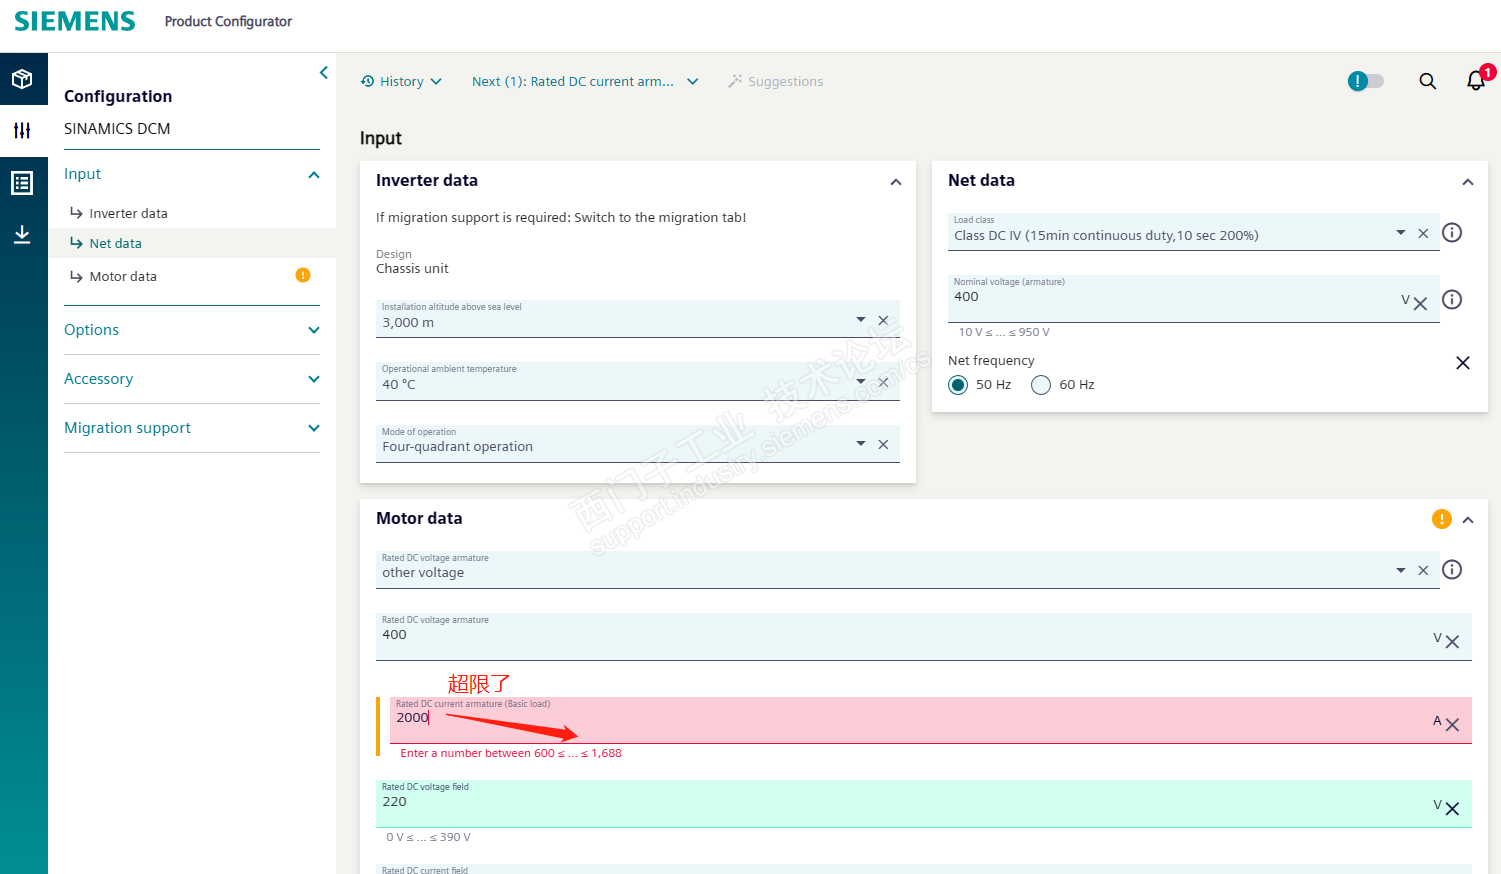Select the 60 Hz net frequency

1041,385
